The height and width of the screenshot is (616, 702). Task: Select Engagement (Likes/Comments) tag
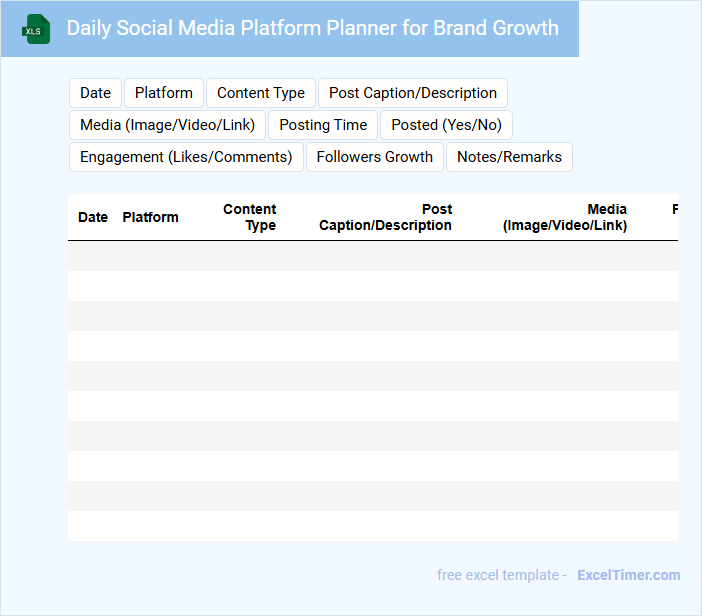coord(186,157)
